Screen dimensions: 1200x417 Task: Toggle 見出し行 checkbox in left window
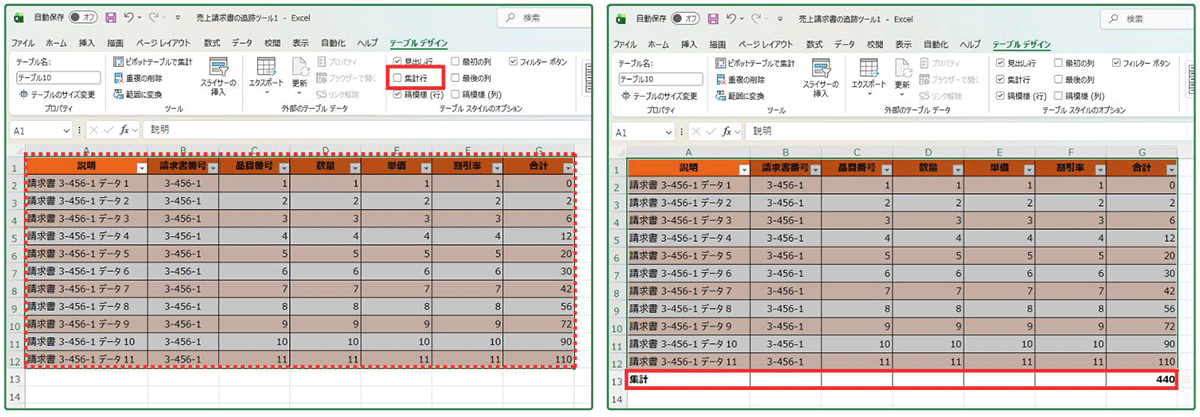pyautogui.click(x=399, y=62)
